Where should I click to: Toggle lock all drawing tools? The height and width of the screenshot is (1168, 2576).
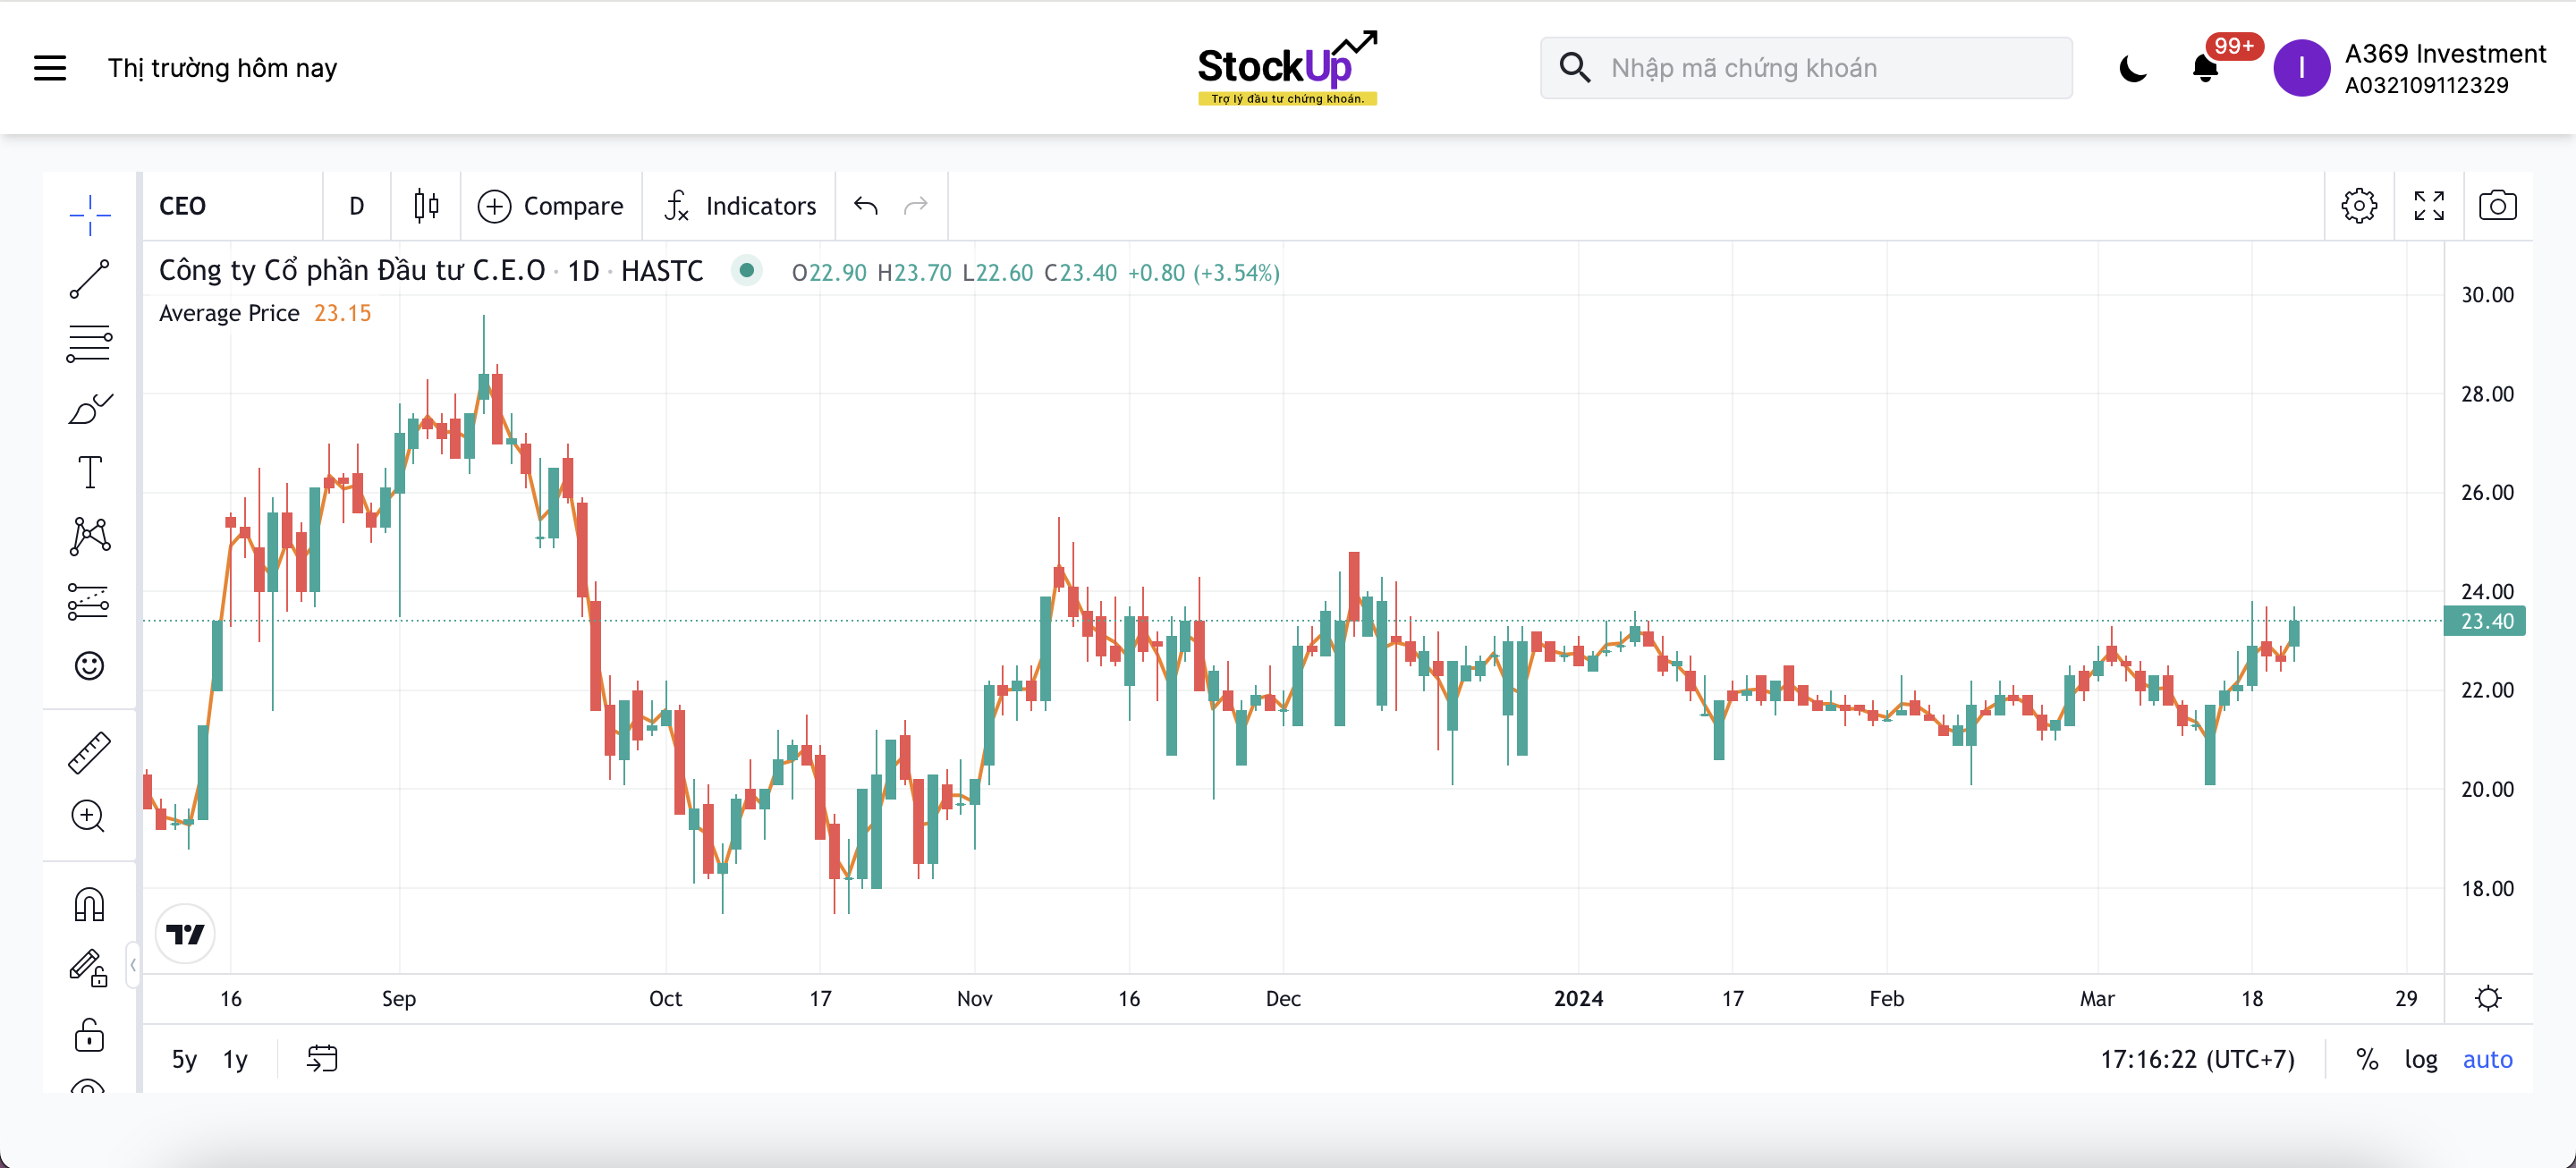pos(89,1034)
